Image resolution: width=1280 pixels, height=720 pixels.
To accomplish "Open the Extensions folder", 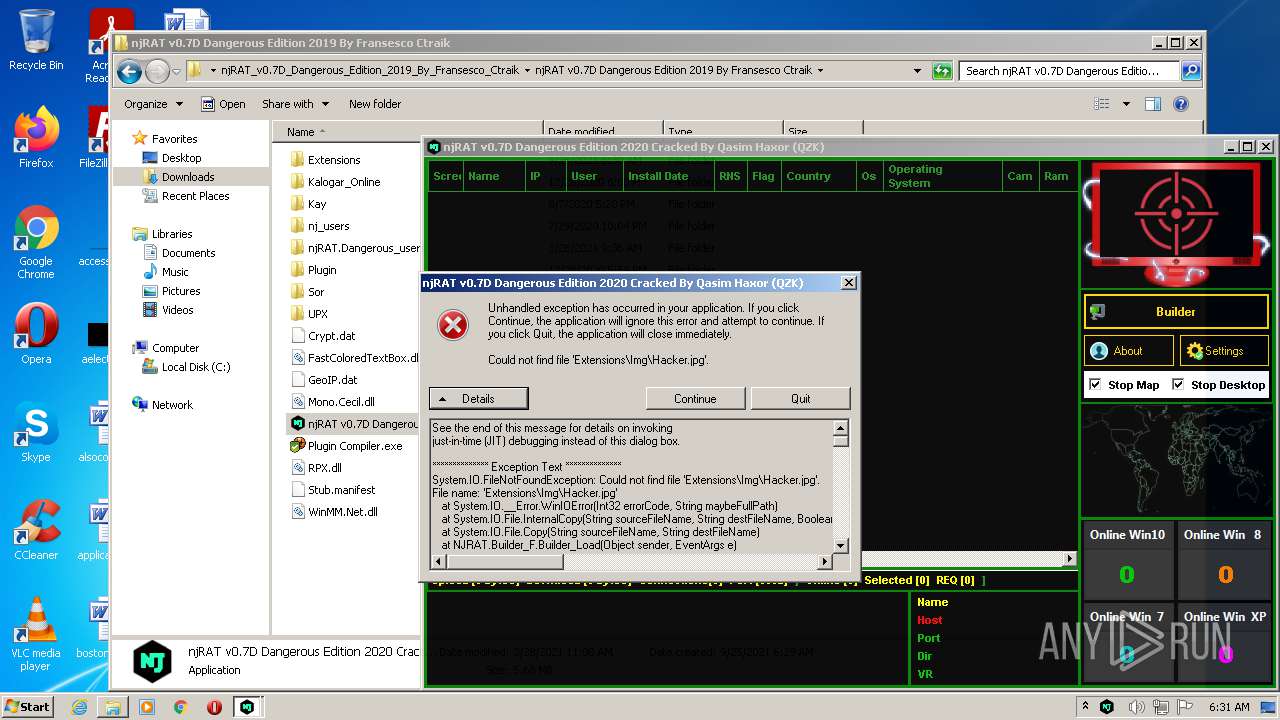I will pyautogui.click(x=334, y=160).
